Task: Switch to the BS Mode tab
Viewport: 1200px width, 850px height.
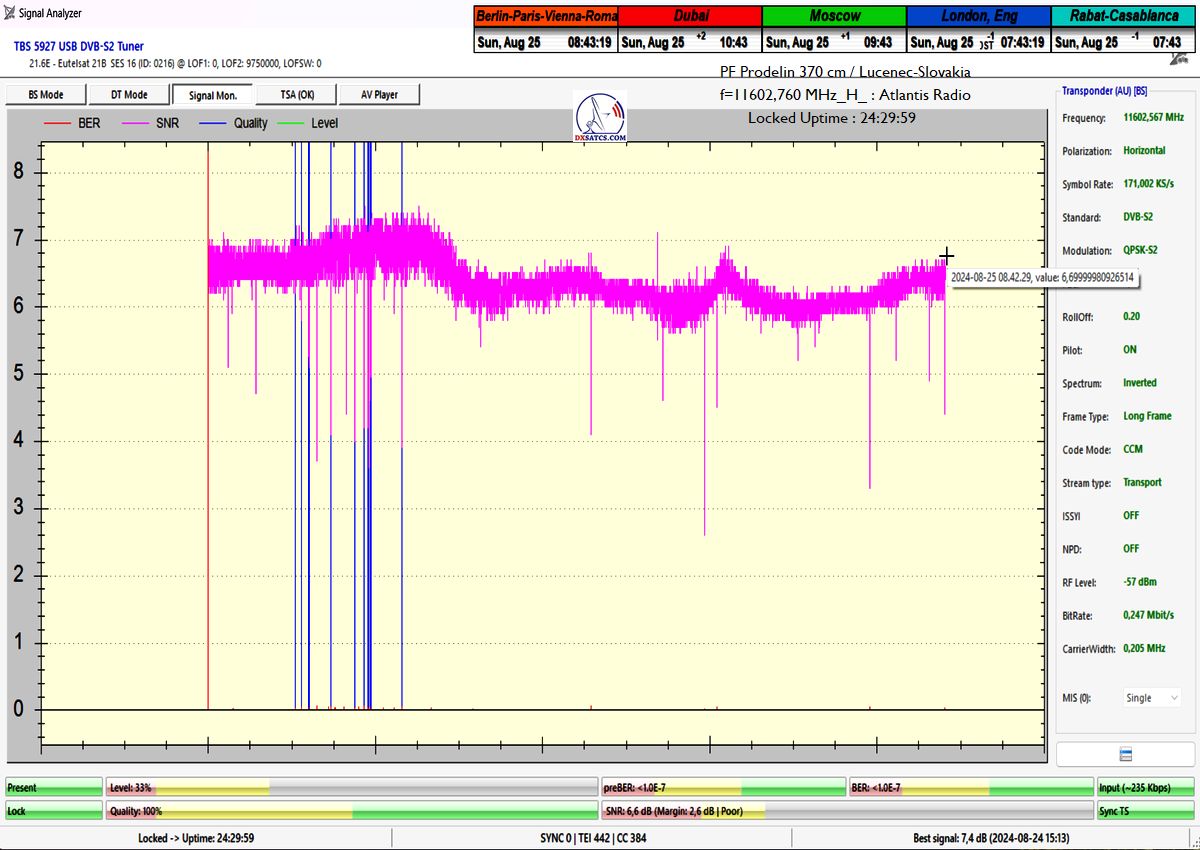Action: point(44,95)
